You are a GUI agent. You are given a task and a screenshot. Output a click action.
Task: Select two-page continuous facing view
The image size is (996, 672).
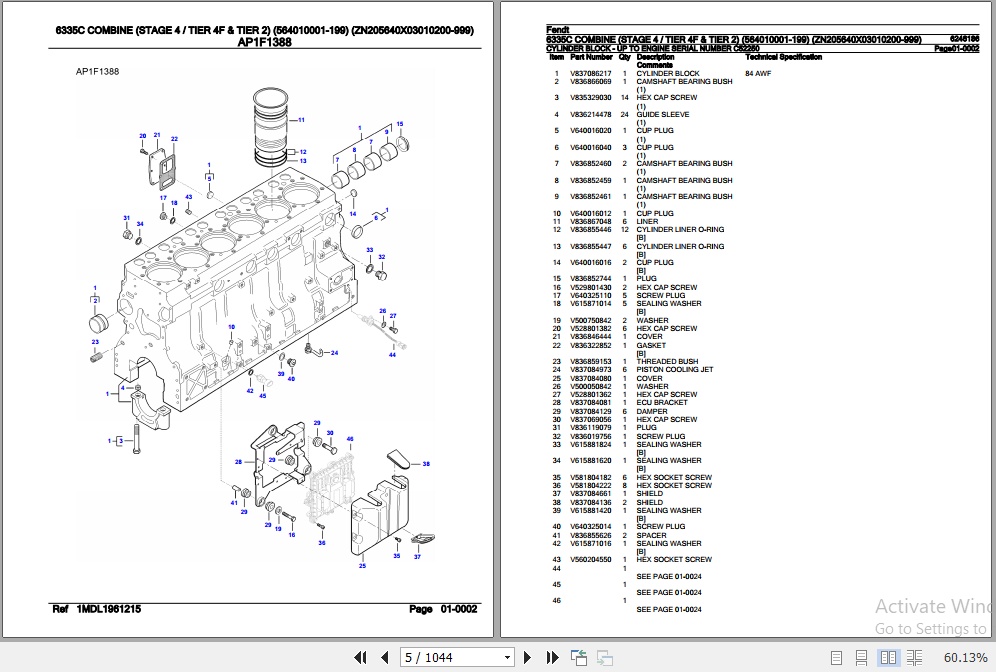915,658
